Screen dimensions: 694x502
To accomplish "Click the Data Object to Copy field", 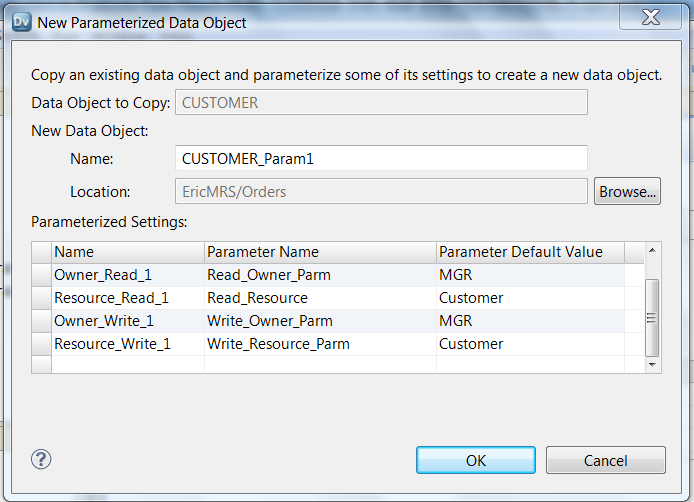I will (381, 102).
